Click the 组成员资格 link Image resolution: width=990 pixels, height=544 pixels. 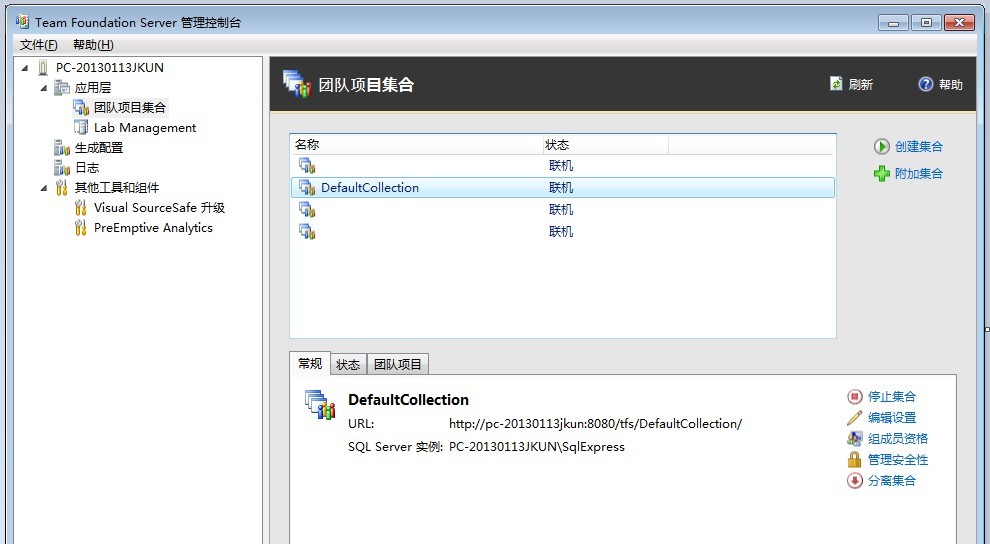pyautogui.click(x=898, y=439)
